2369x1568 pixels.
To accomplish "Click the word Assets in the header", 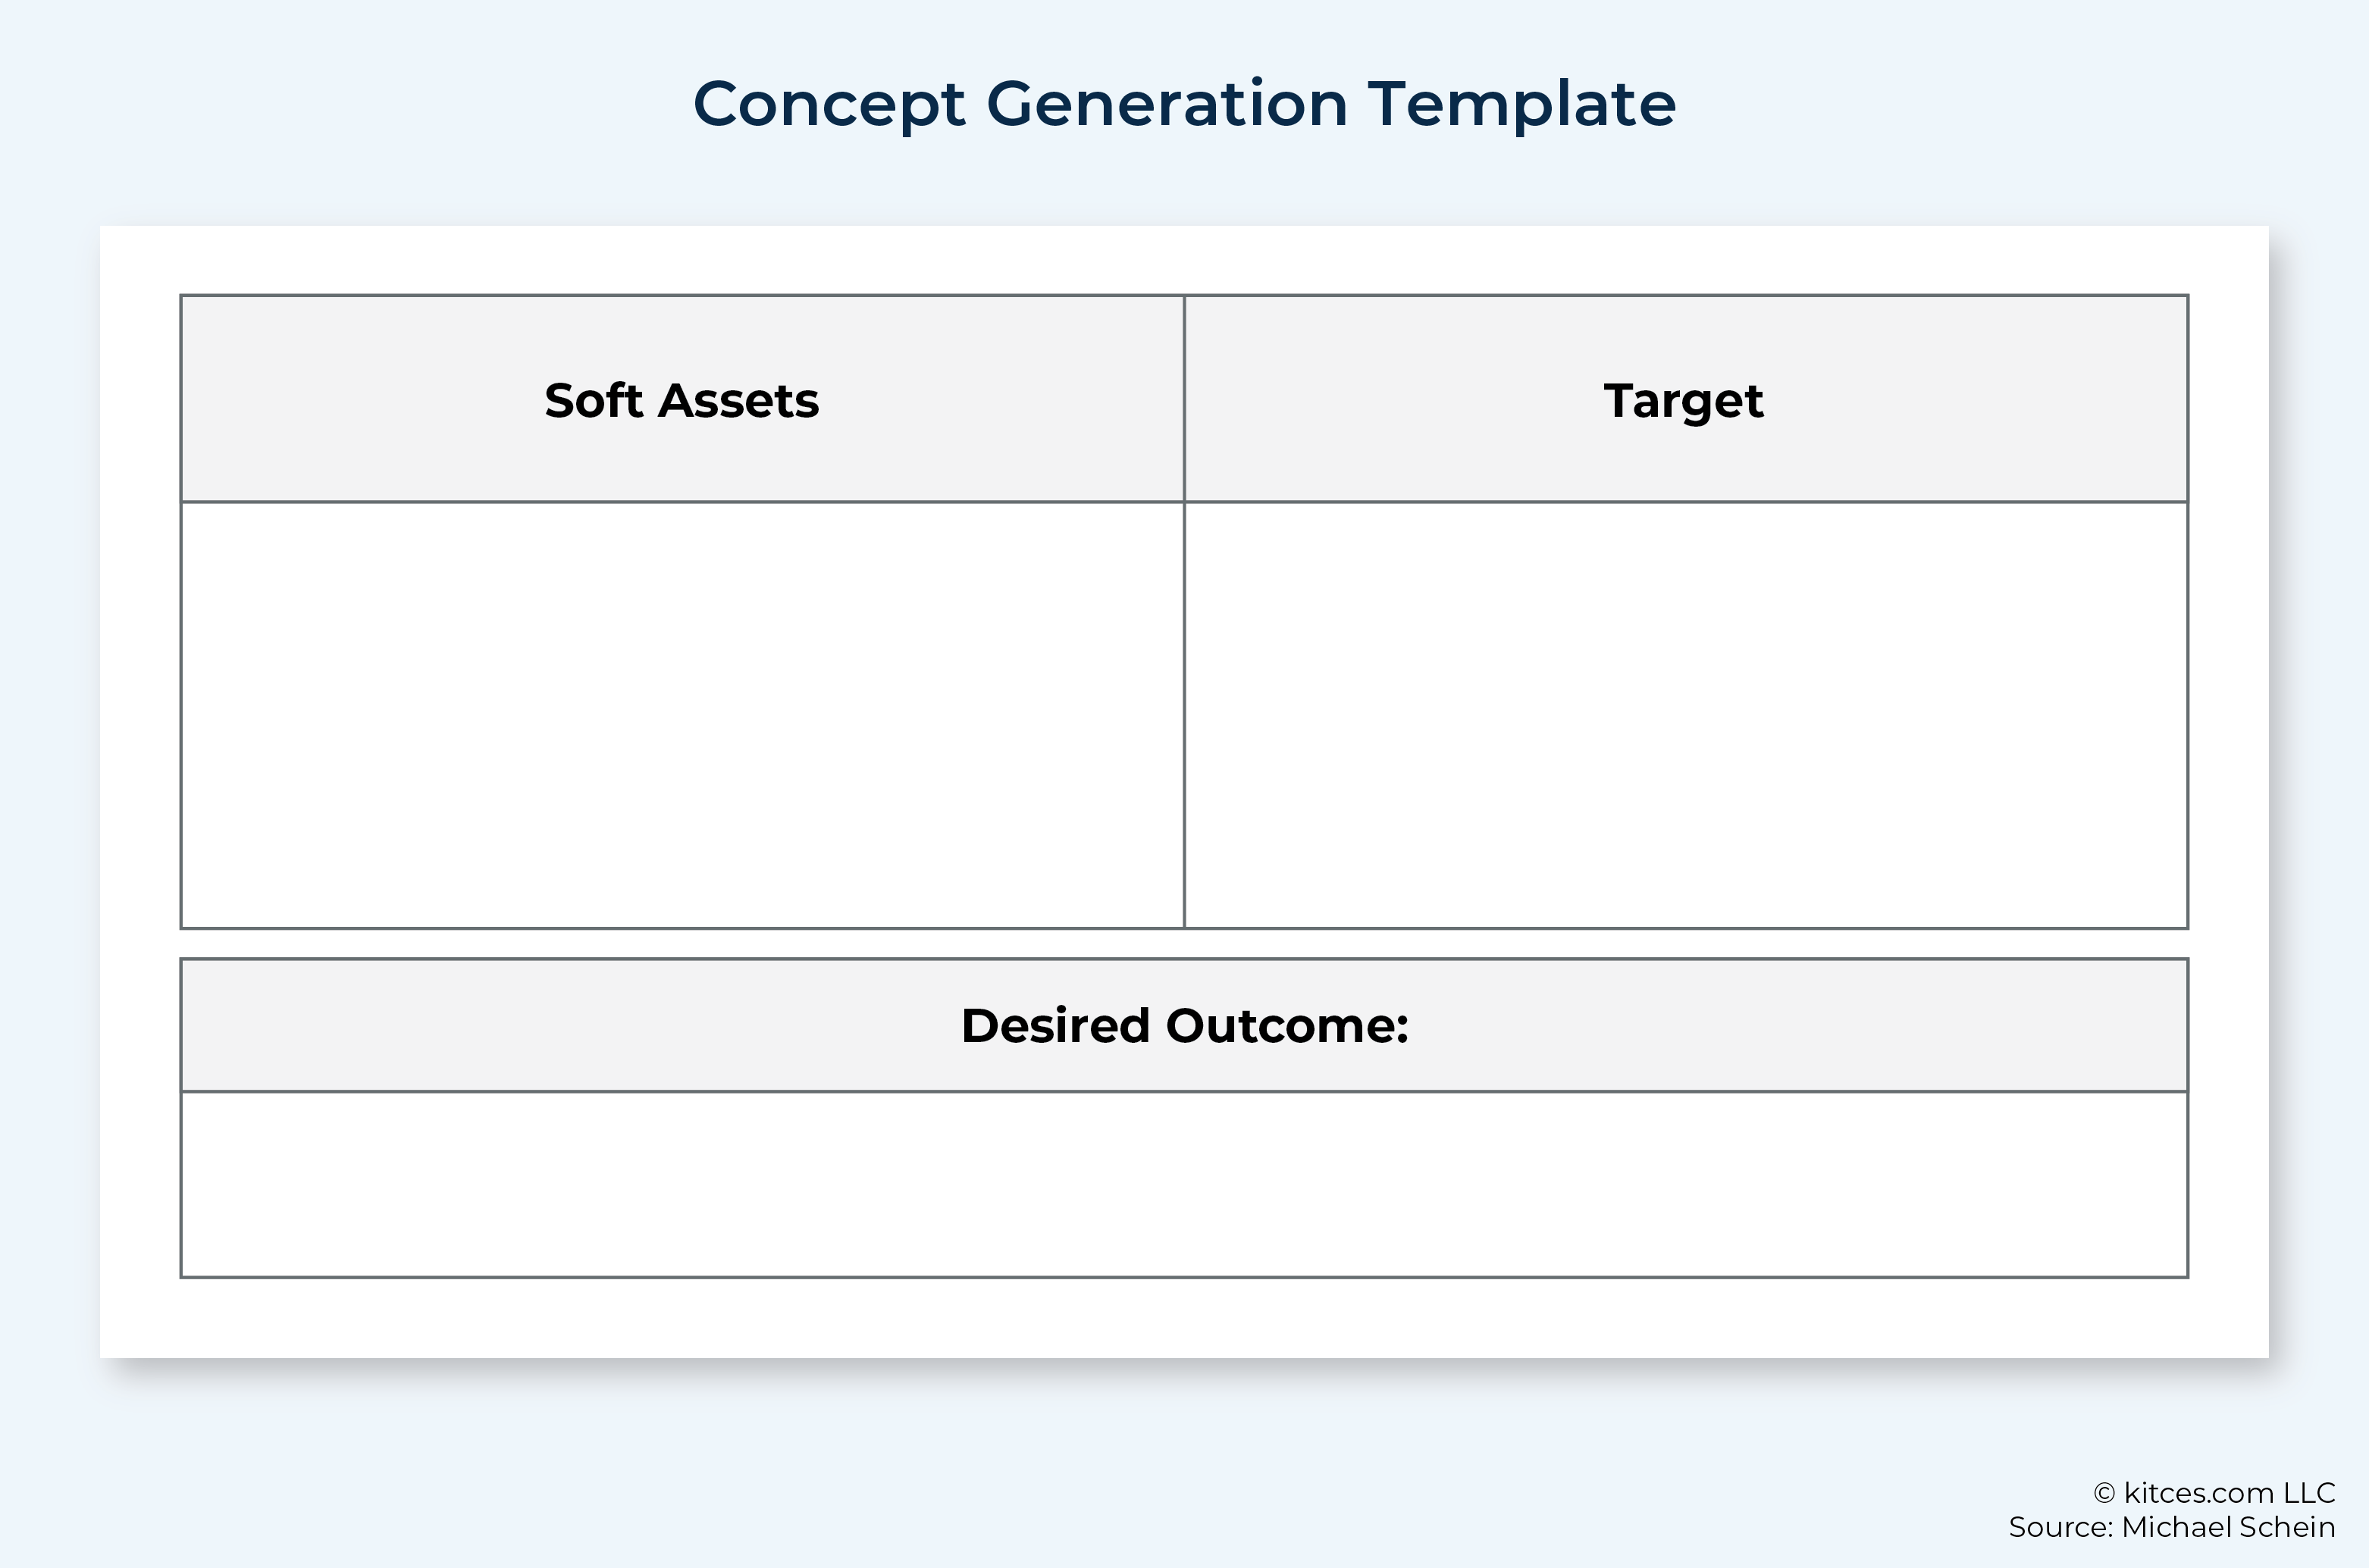I will 739,401.
